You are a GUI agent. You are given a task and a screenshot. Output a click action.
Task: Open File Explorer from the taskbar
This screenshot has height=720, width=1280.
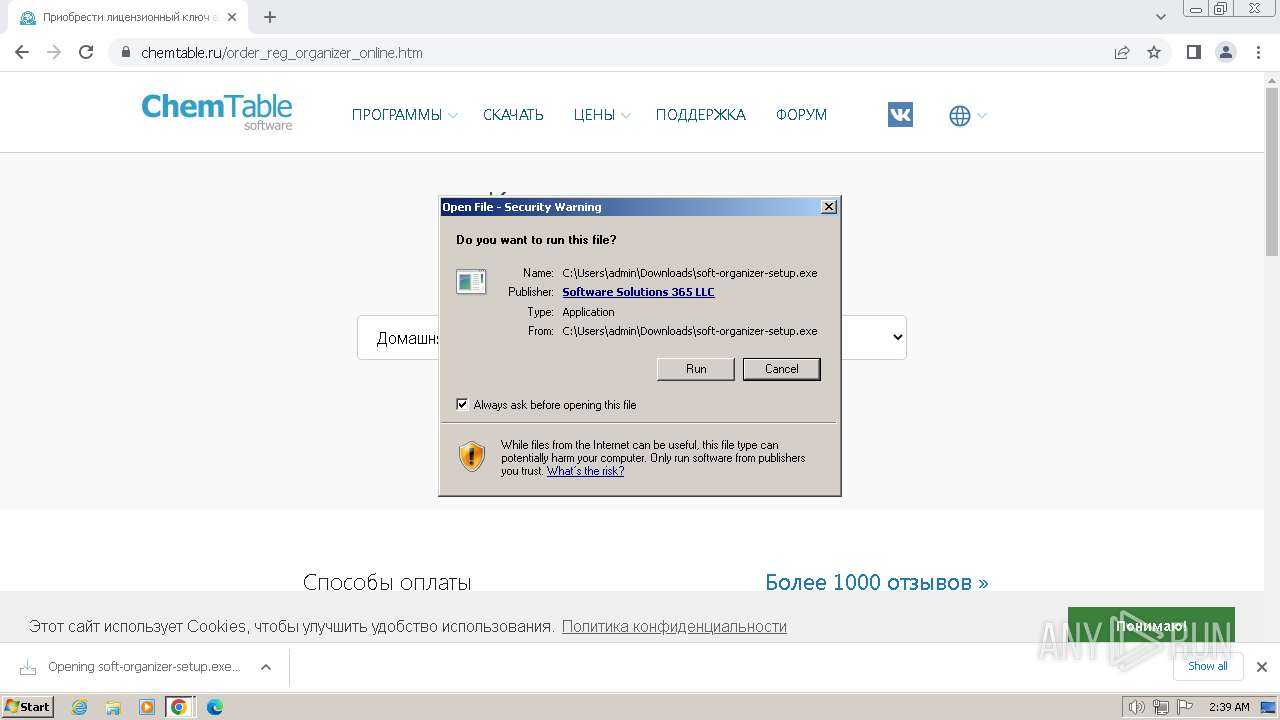[113, 707]
